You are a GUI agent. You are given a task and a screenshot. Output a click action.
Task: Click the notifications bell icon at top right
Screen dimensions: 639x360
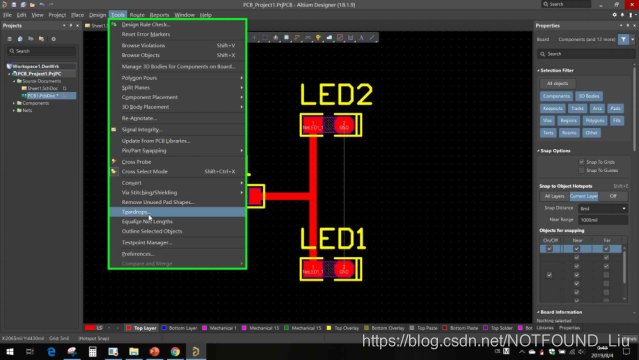pyautogui.click(x=622, y=15)
